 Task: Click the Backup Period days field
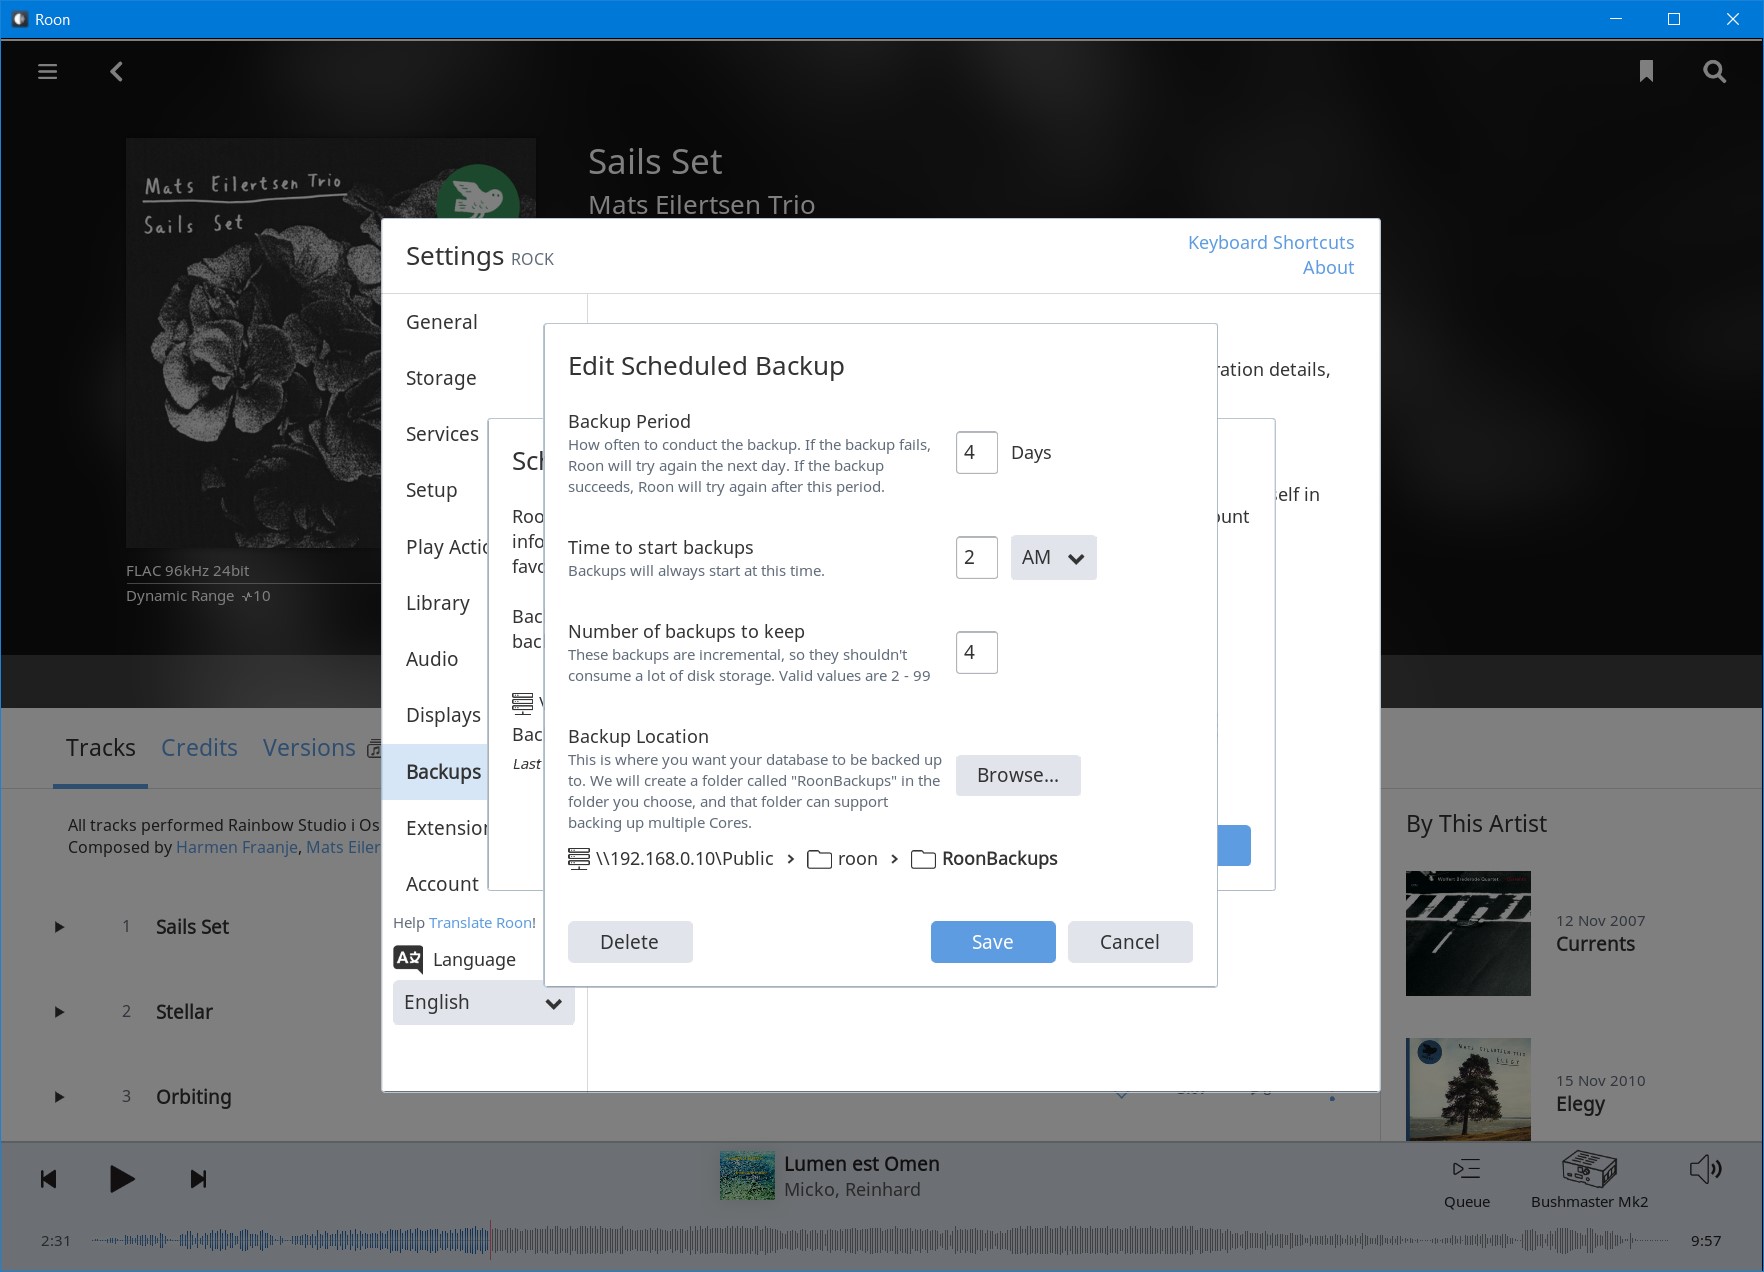coord(976,453)
